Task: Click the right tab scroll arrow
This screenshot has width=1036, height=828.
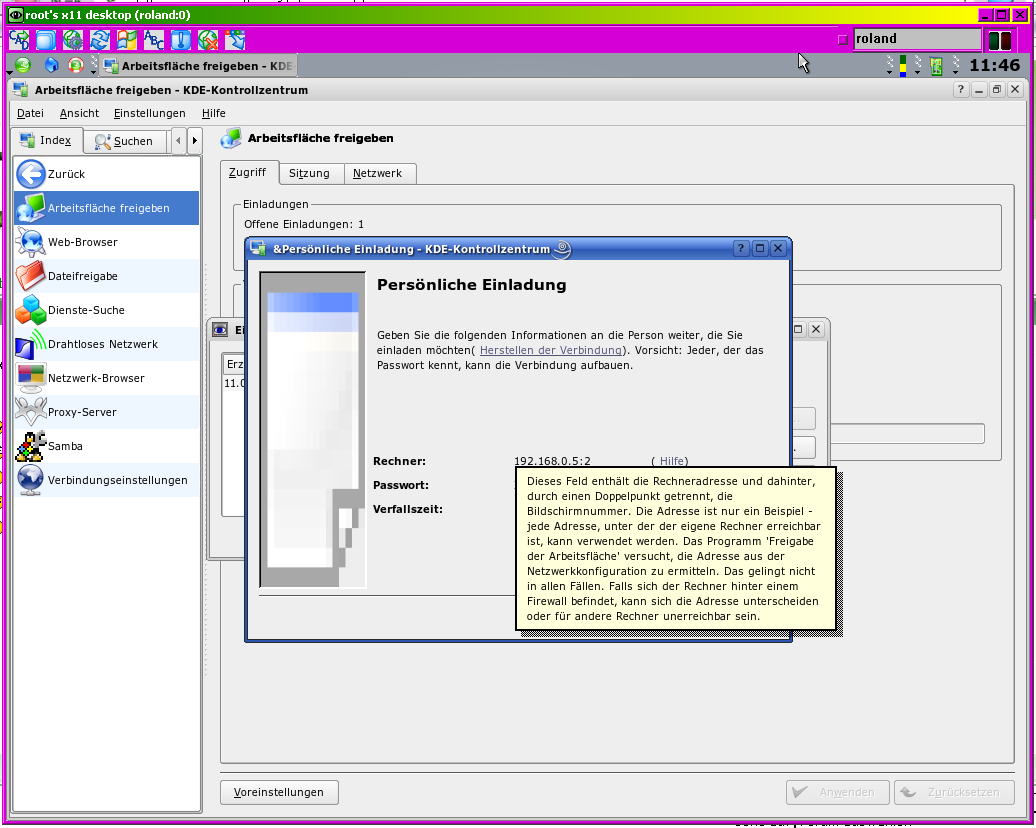Action: [194, 141]
